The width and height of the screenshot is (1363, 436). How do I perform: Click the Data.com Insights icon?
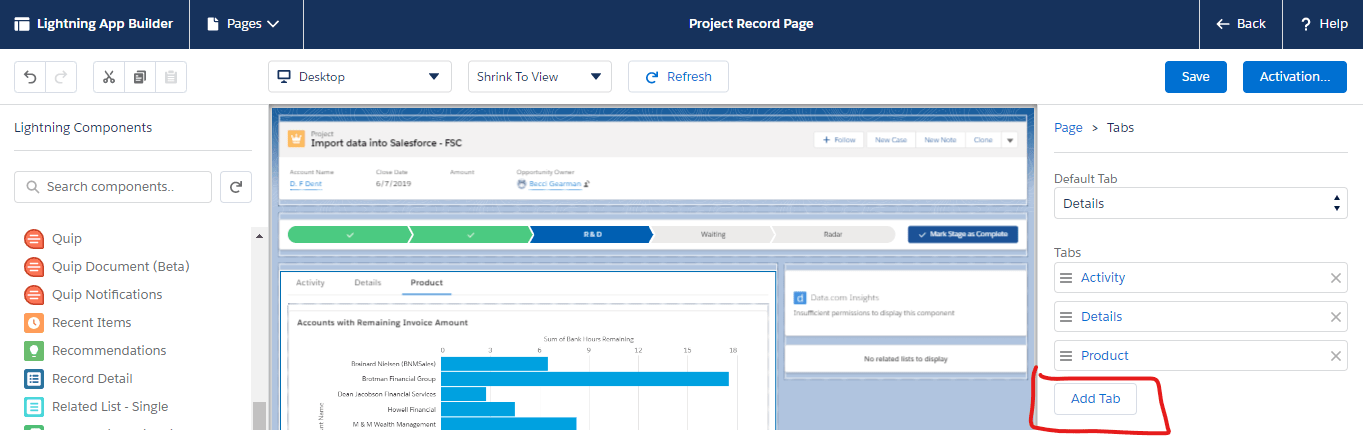tap(800, 297)
